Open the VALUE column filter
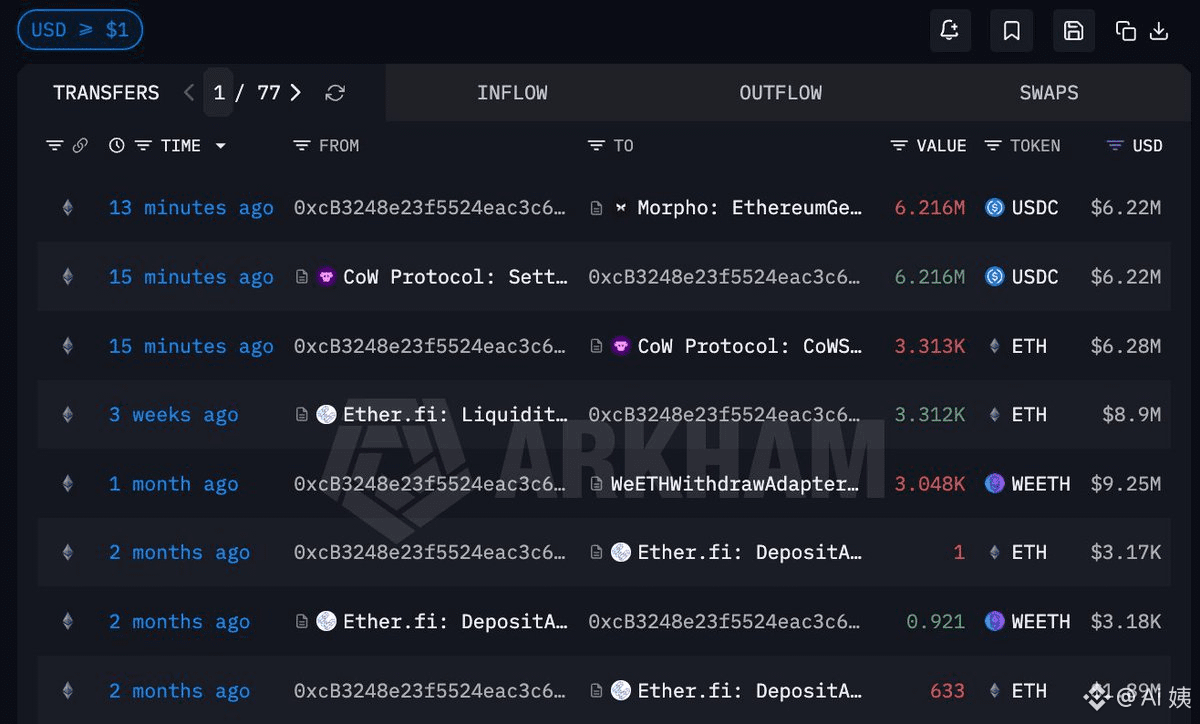 click(899, 146)
